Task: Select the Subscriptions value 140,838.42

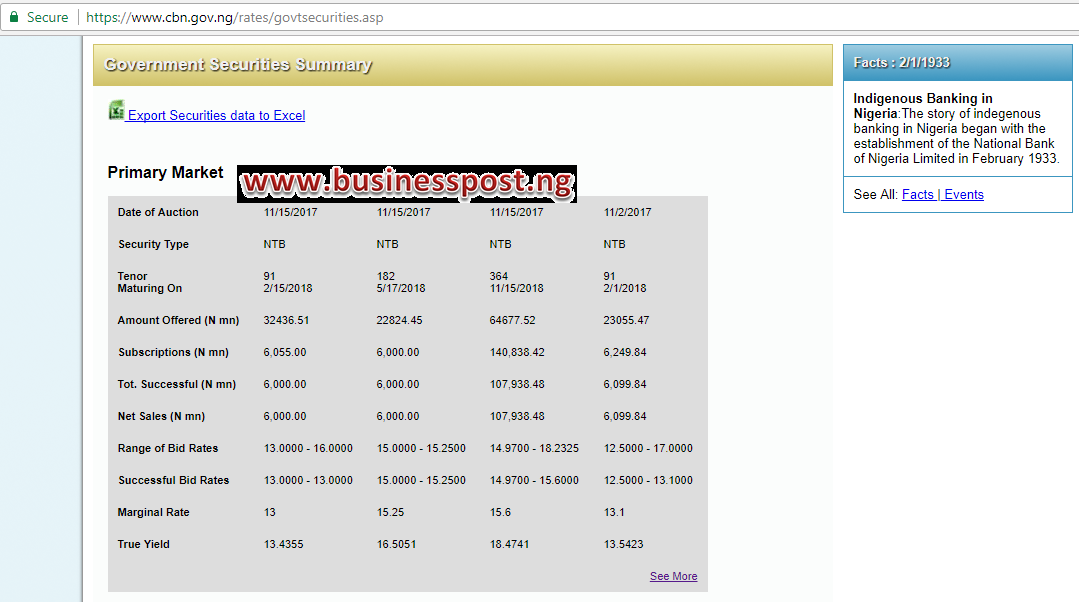Action: (517, 352)
